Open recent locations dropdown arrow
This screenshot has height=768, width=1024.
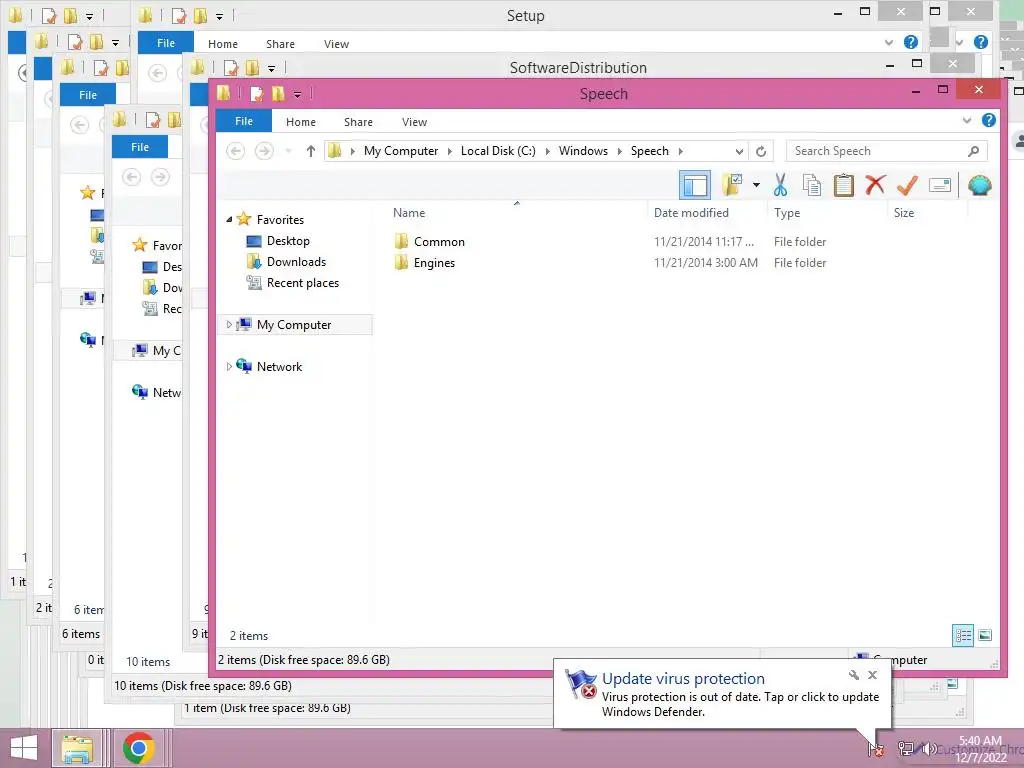click(x=288, y=152)
